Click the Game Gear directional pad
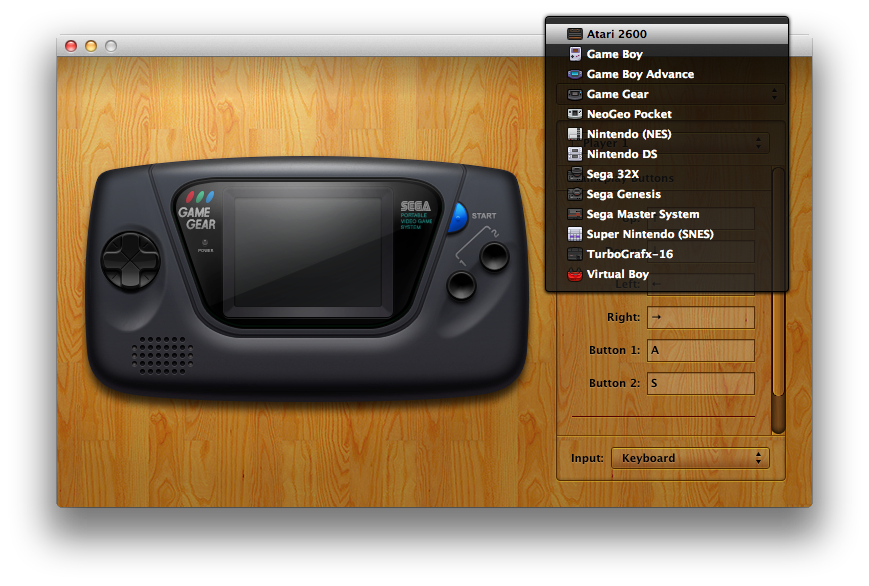 [x=130, y=261]
